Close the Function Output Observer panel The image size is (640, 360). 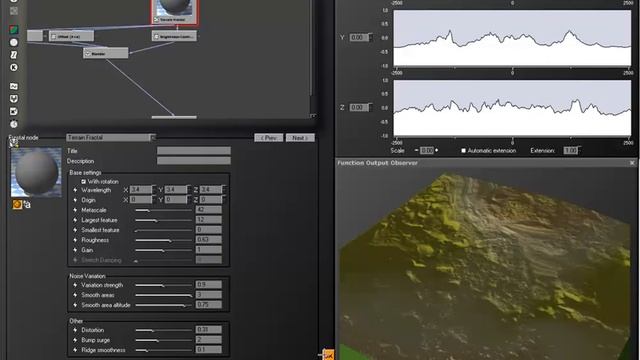[x=632, y=163]
